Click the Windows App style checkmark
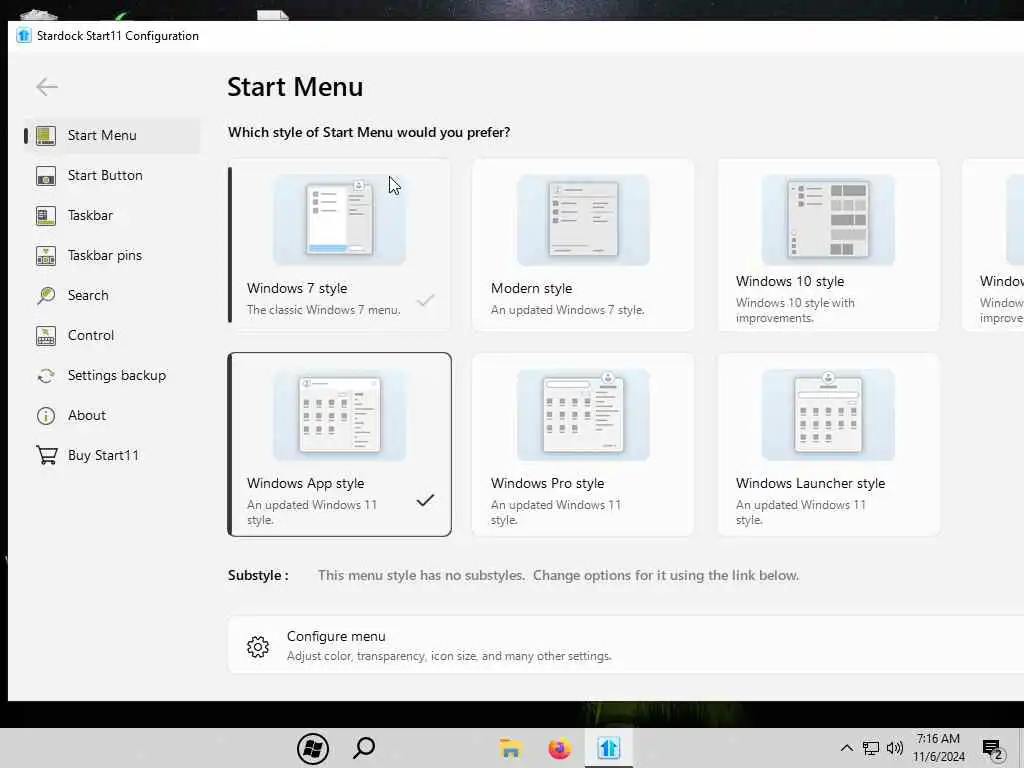The height and width of the screenshot is (768, 1024). 425,500
